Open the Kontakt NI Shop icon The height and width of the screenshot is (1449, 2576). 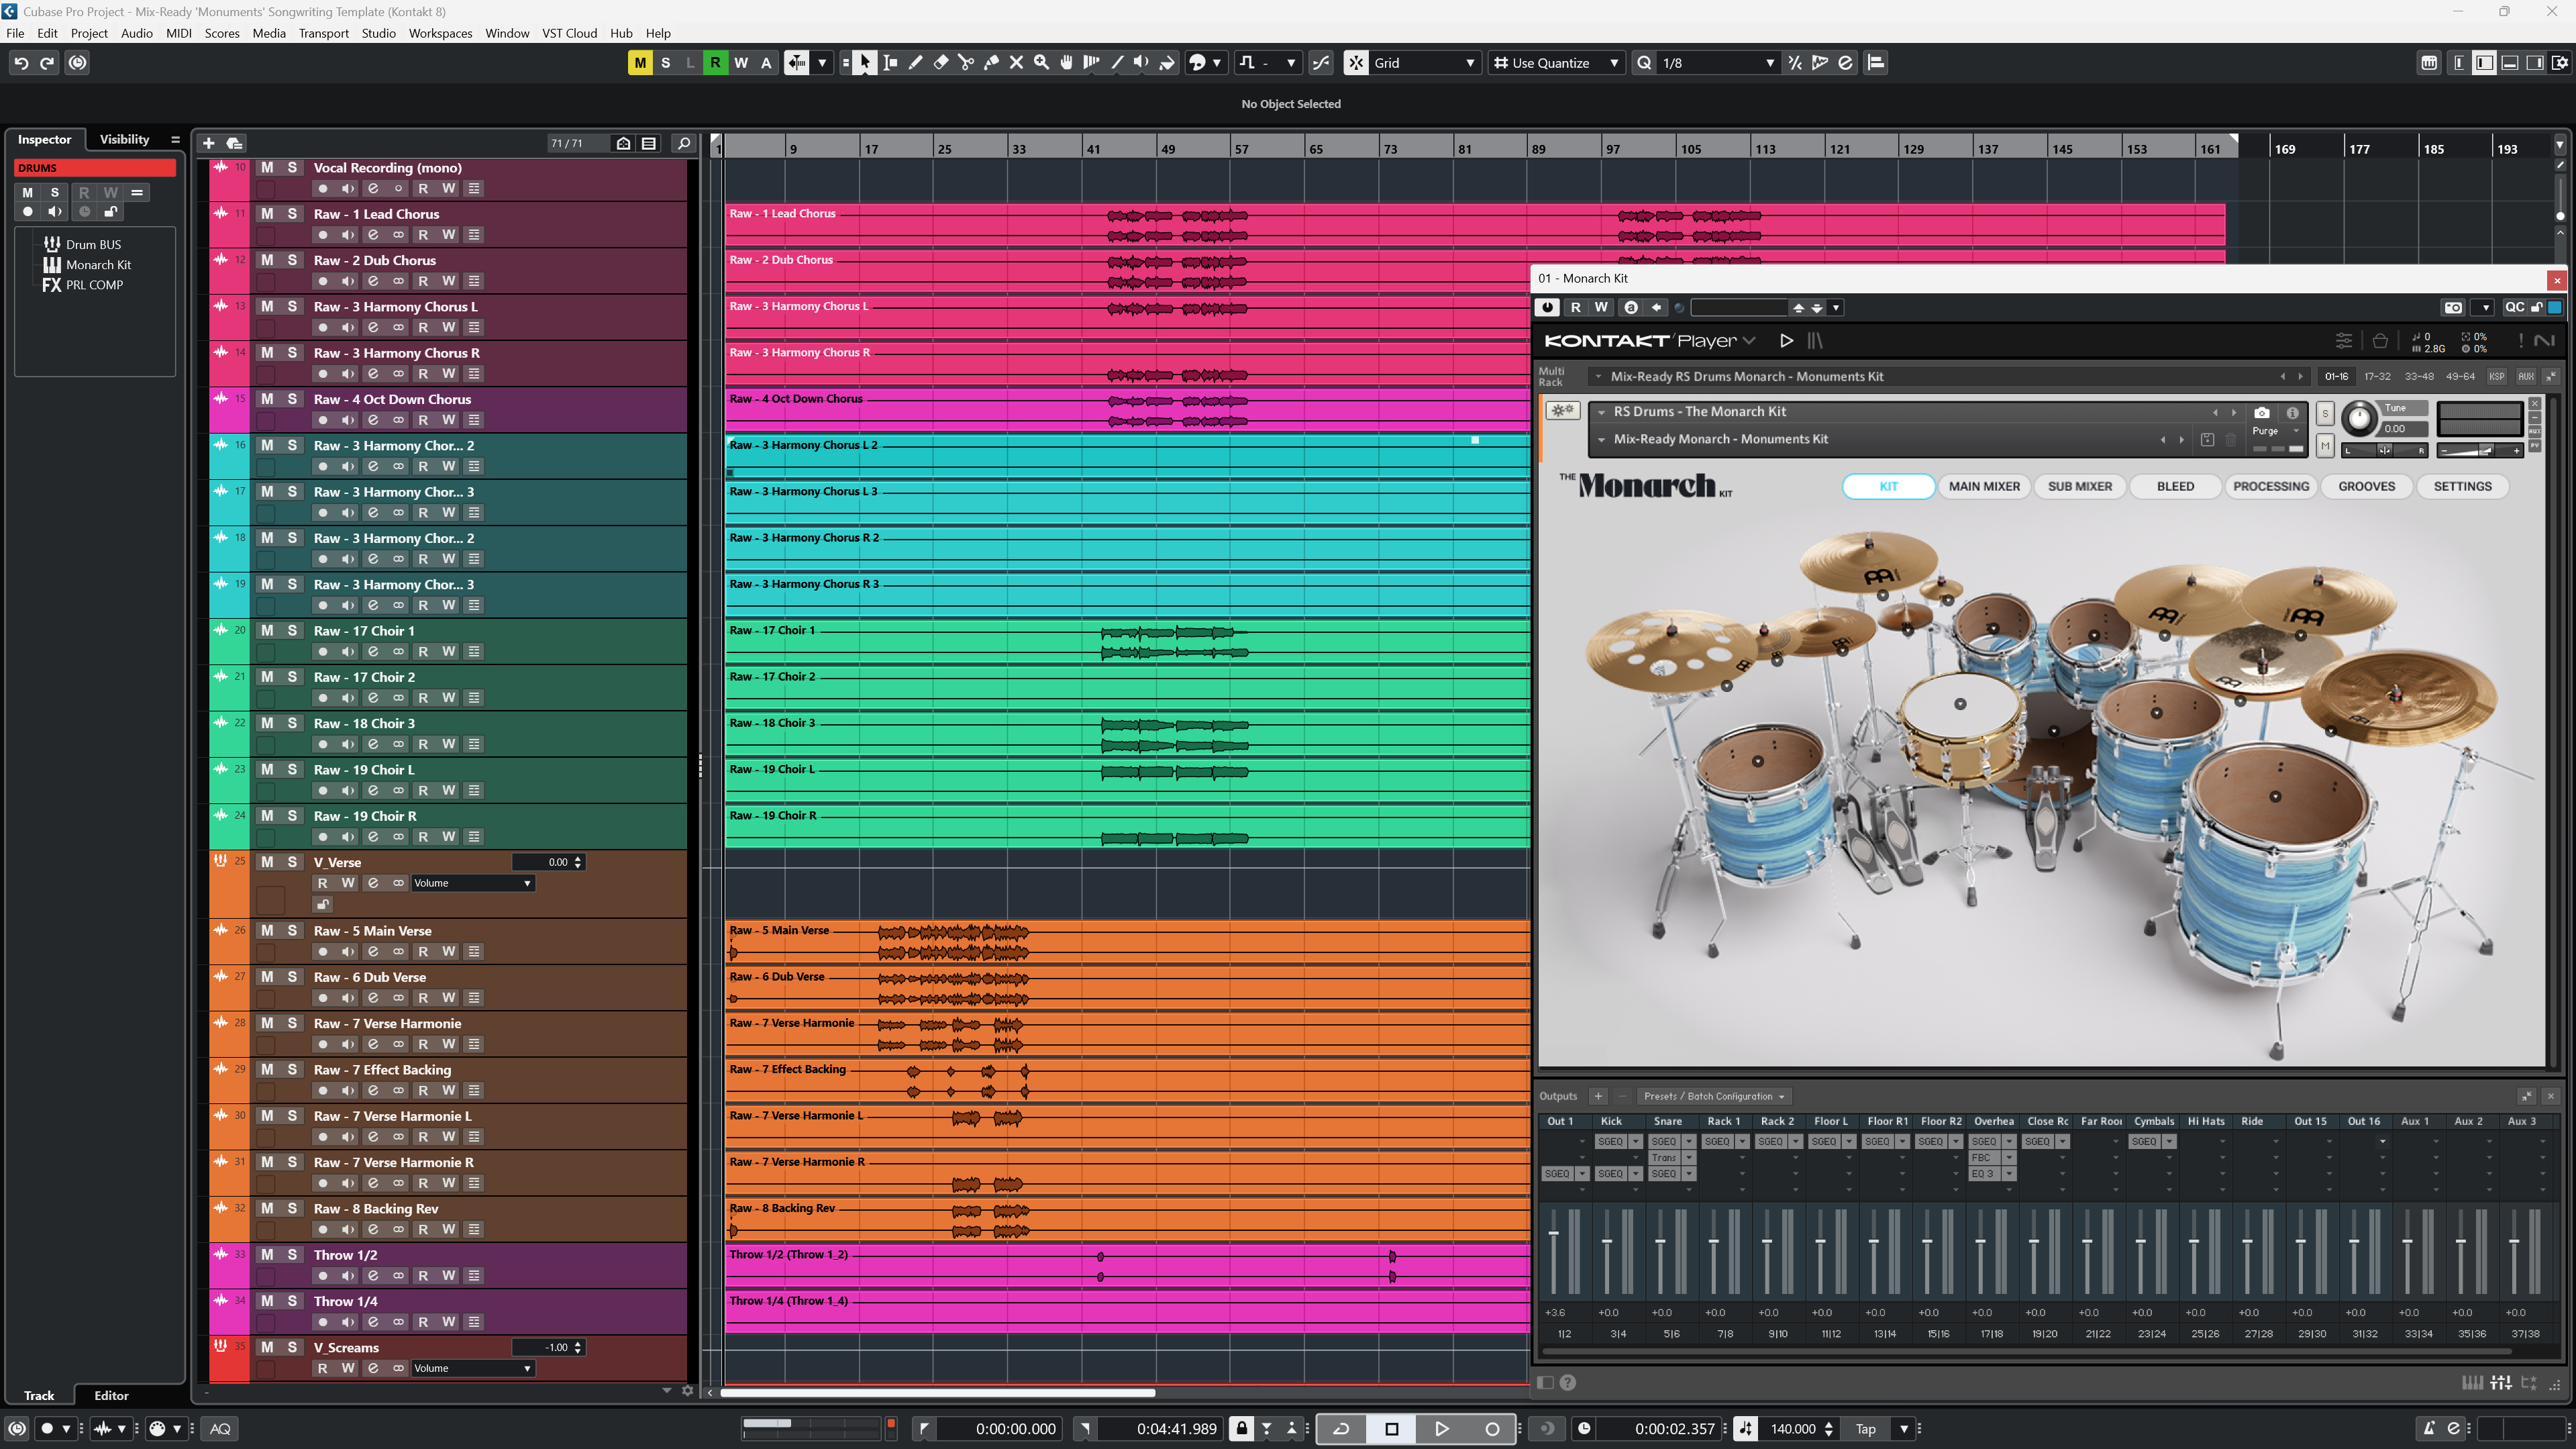pos(2381,342)
